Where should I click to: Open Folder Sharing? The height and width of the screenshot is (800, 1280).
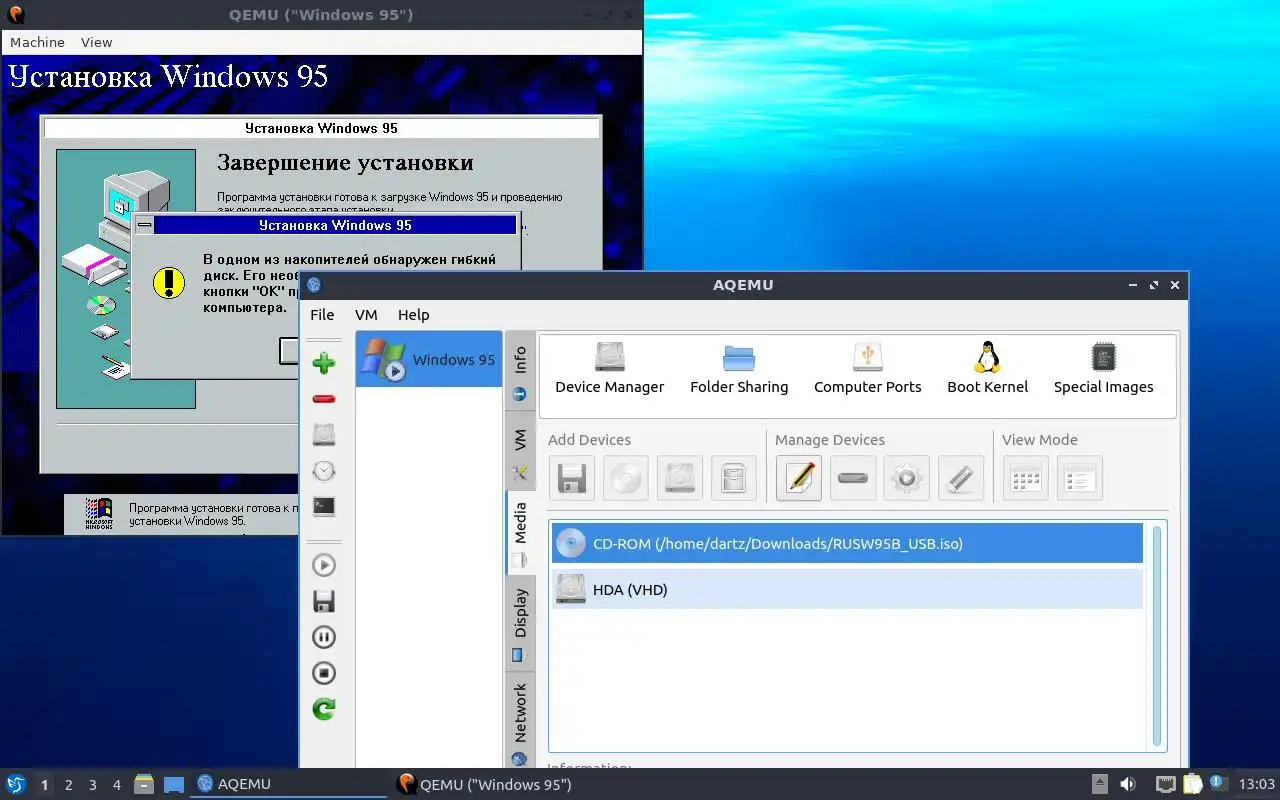click(x=739, y=368)
